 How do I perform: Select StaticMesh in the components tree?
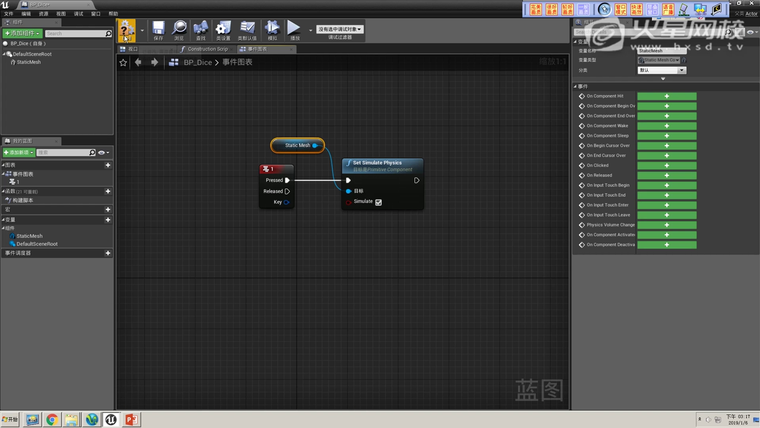(29, 62)
